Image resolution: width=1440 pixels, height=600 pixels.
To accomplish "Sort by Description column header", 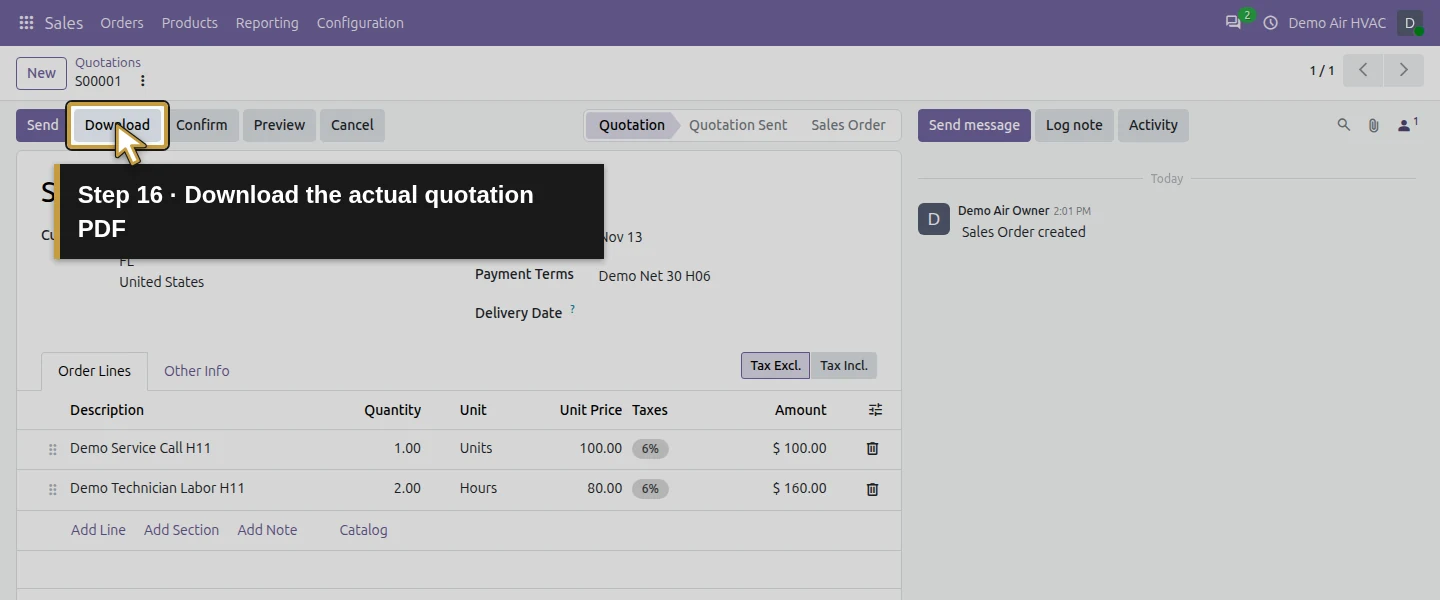I will coord(107,410).
